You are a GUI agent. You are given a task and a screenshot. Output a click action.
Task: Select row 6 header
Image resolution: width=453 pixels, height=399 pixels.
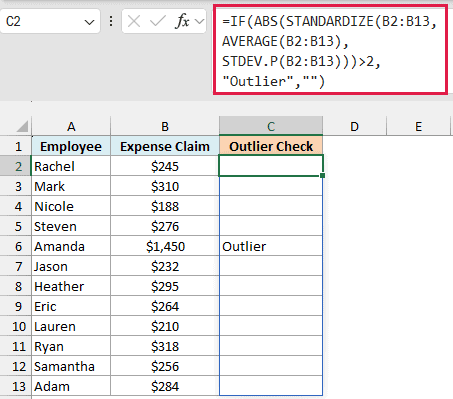(x=16, y=246)
